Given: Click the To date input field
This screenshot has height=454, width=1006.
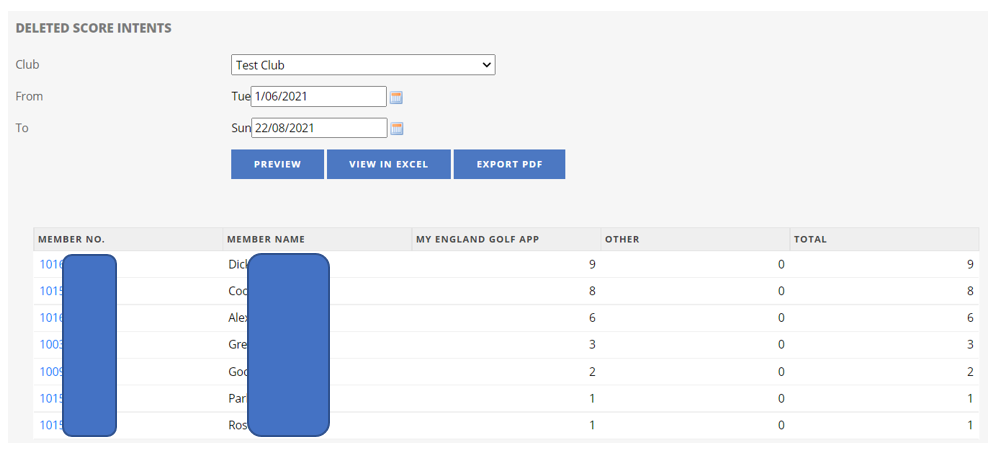Looking at the screenshot, I should click(x=318, y=128).
